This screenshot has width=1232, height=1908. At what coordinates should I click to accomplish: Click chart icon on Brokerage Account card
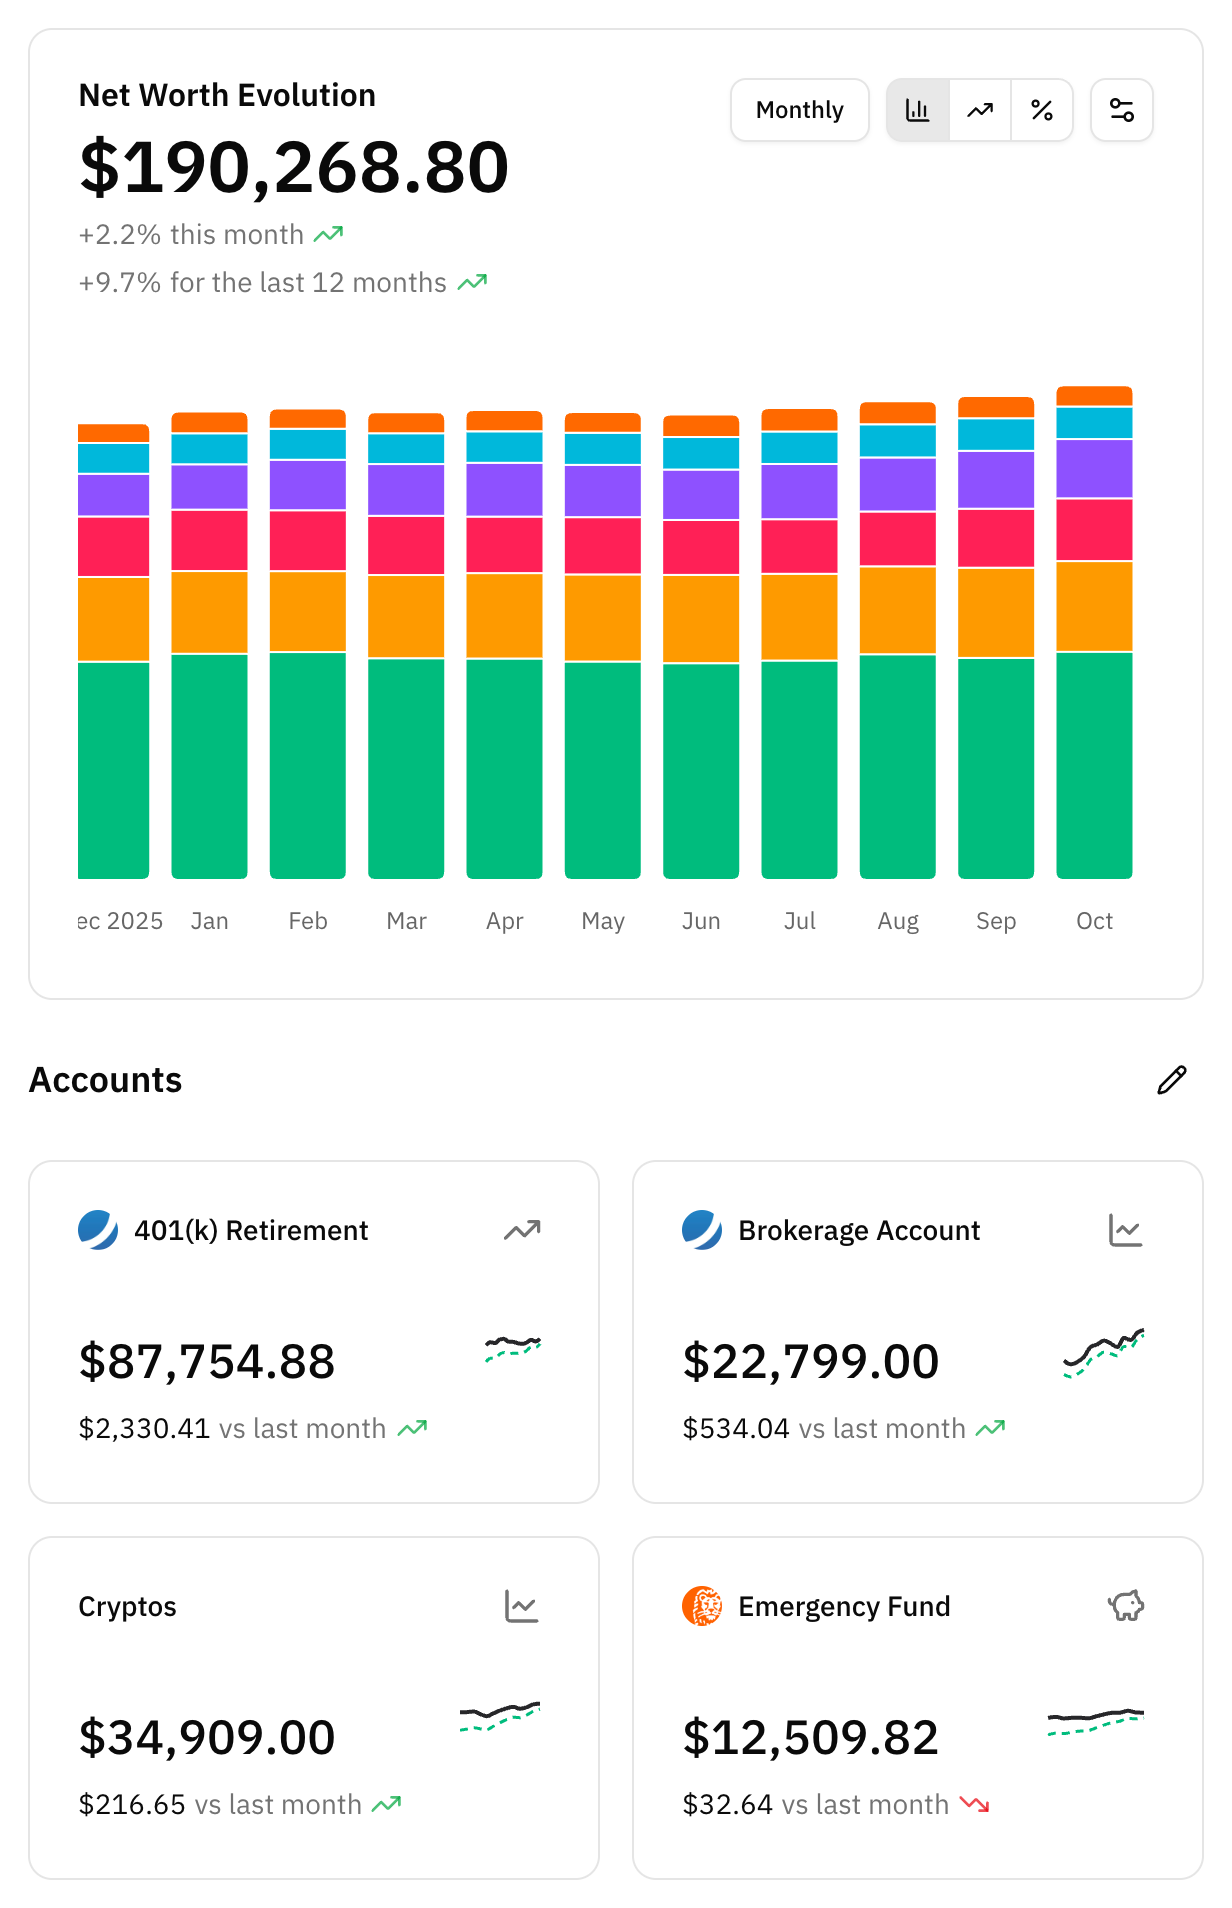(1126, 1230)
